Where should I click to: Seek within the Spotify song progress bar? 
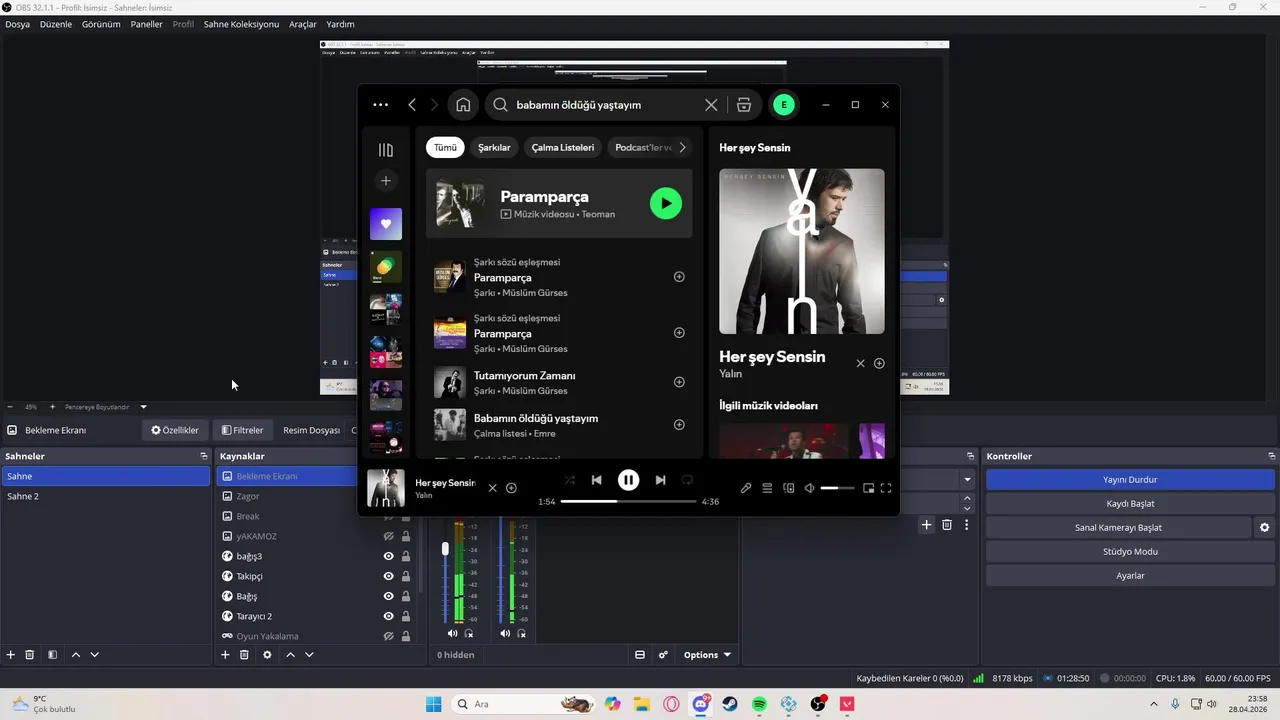pos(628,501)
